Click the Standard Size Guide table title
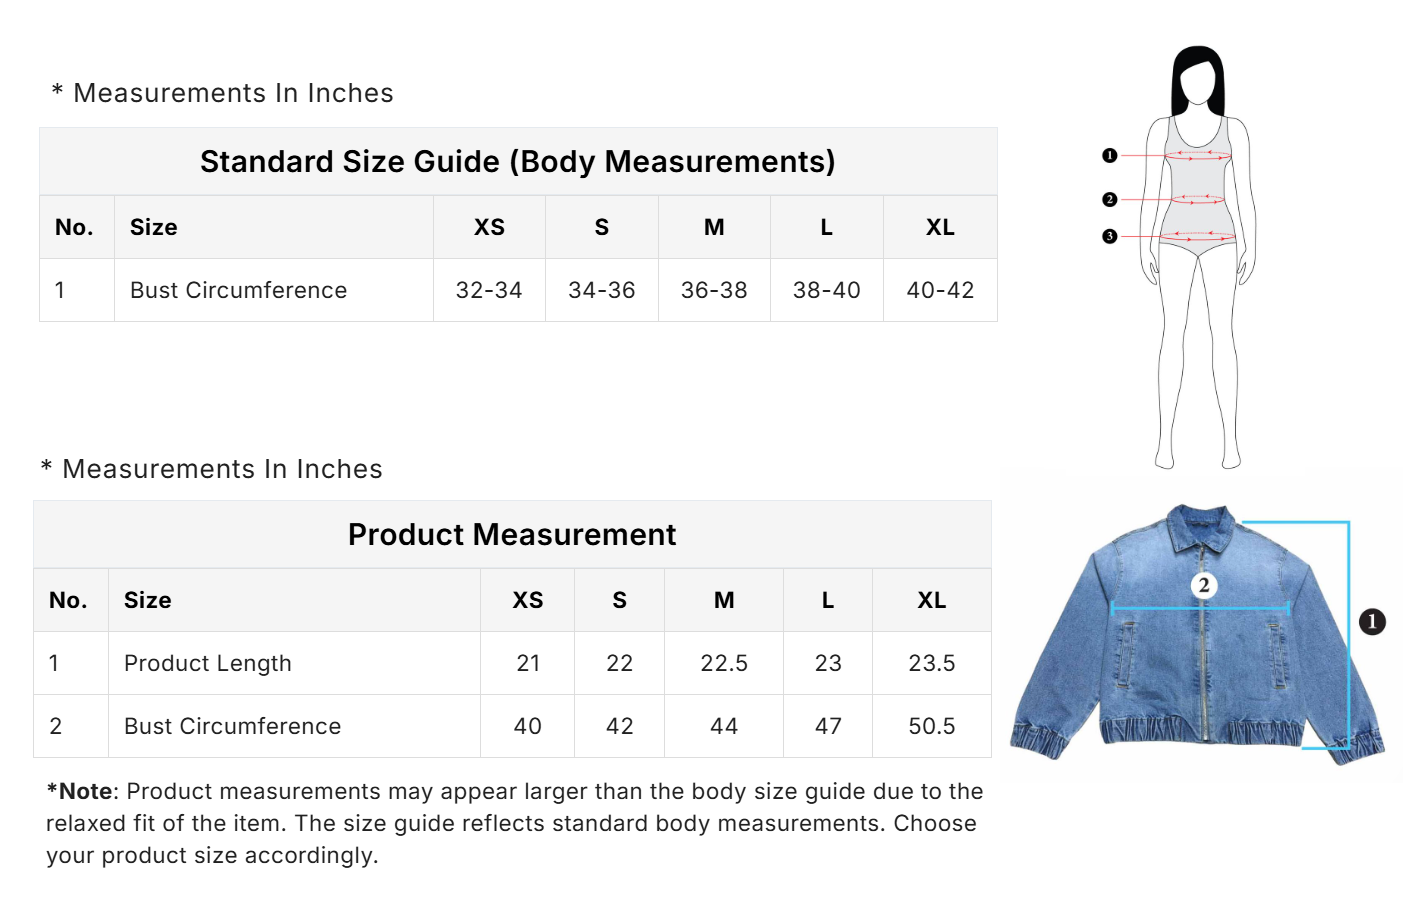This screenshot has height=910, width=1427. click(x=517, y=162)
